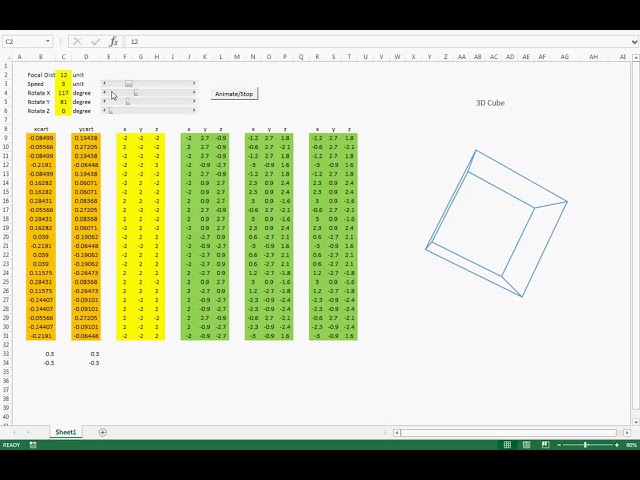Viewport: 640px width, 480px height.
Task: Select the Speed value cell showing 3
Action: pos(63,84)
